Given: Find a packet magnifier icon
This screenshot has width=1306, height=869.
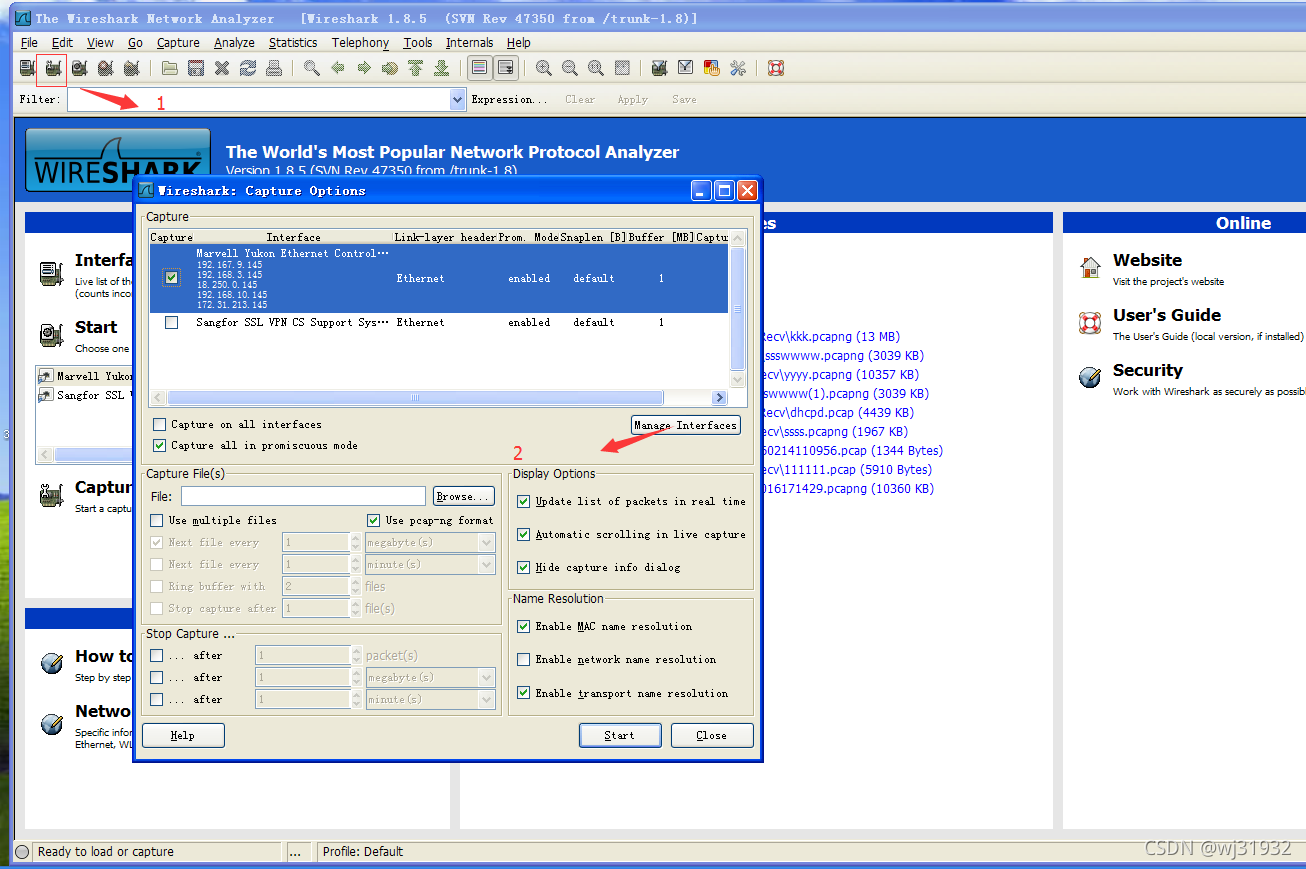Looking at the screenshot, I should tap(312, 68).
